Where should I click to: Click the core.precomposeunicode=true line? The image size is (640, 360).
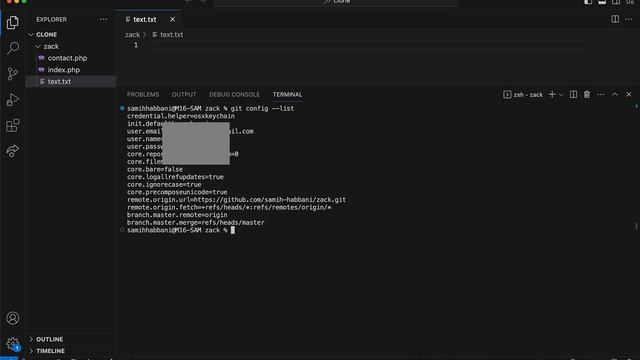click(x=177, y=192)
